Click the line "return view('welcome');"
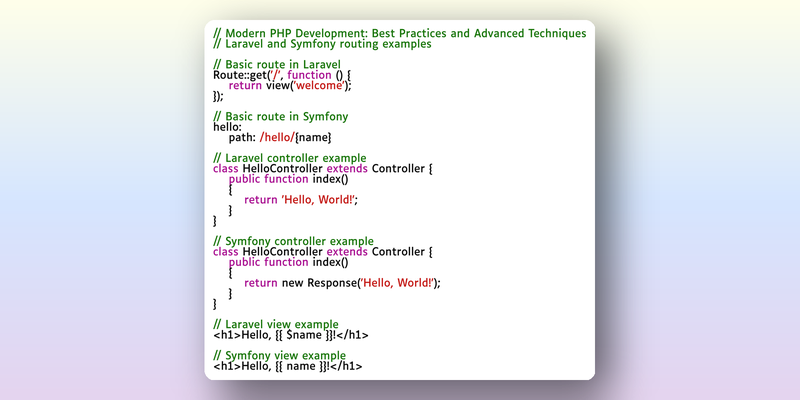800x400 pixels. pyautogui.click(x=290, y=86)
